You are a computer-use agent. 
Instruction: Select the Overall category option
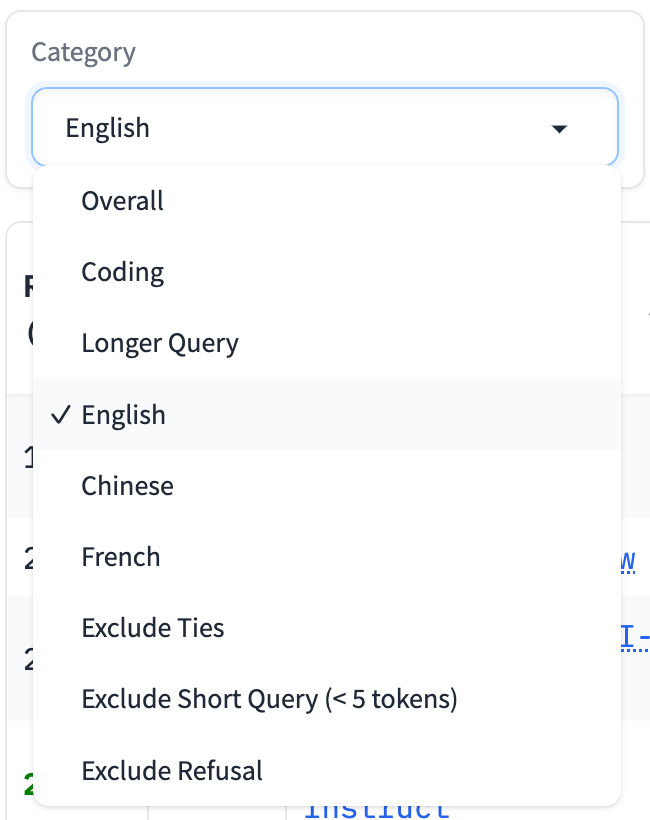tap(123, 201)
